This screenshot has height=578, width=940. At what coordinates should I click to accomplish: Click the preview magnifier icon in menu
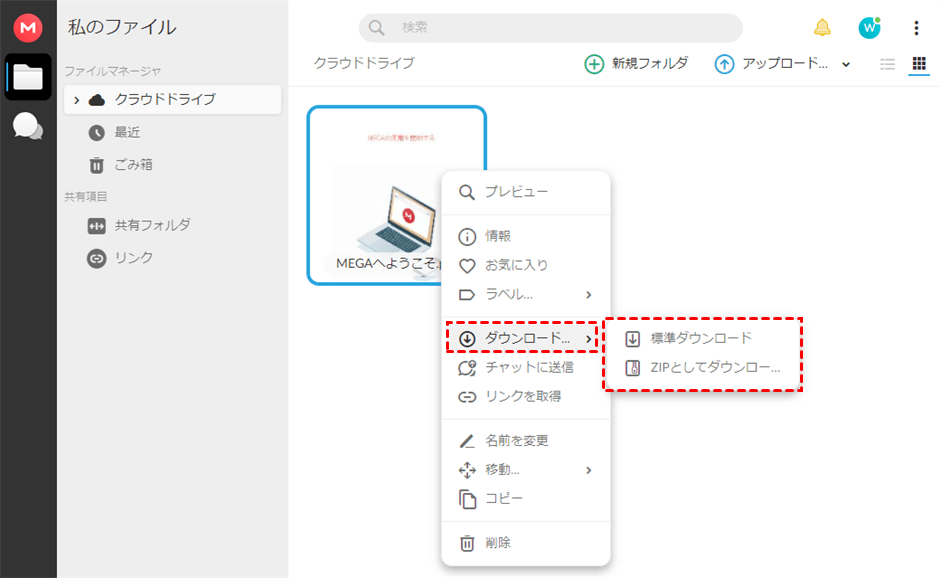point(466,192)
